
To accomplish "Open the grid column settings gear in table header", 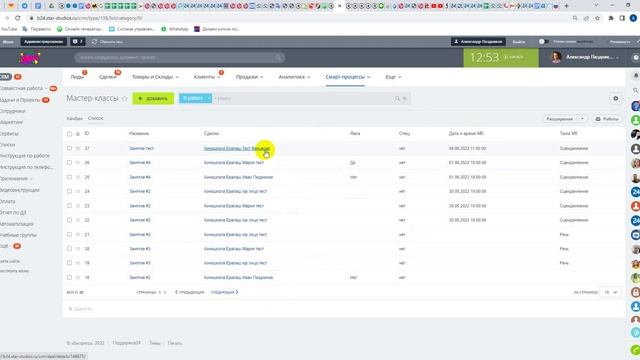I will point(78,134).
